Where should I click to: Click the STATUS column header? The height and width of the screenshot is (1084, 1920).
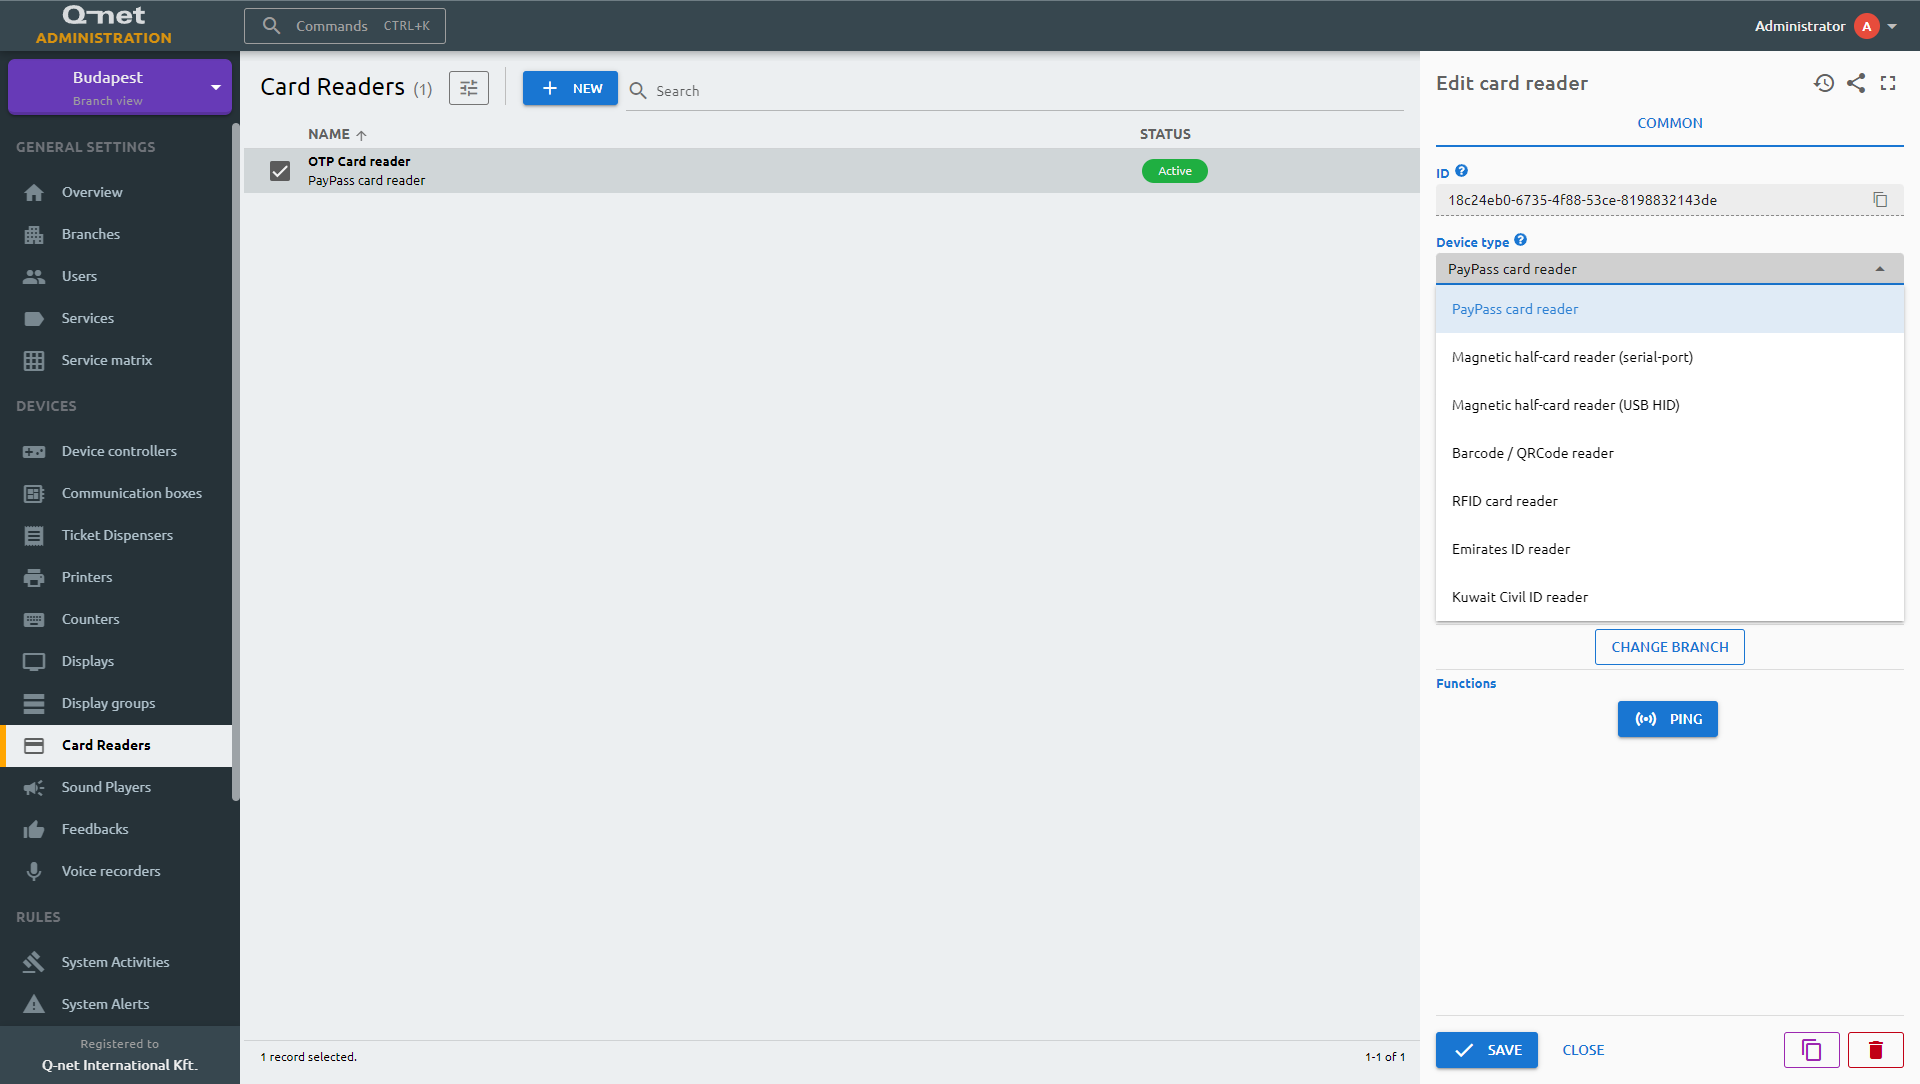[1165, 134]
